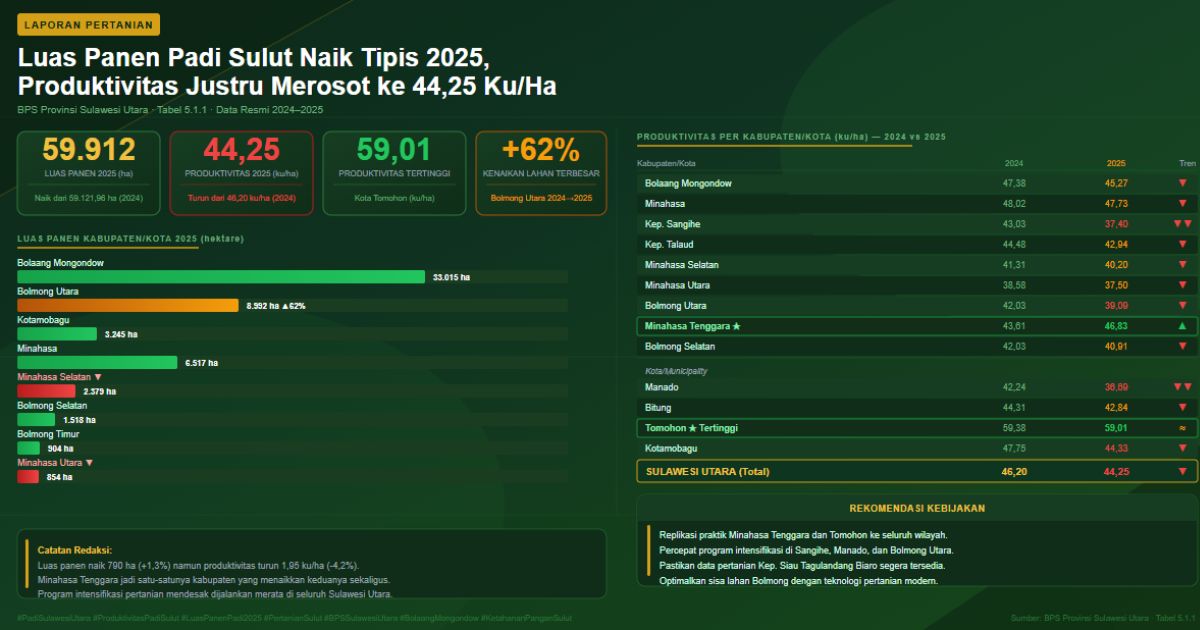Viewport: 1200px width, 630px height.
Task: Click the down arrow beside Minahasa Utara bar label
Action: (x=89, y=463)
